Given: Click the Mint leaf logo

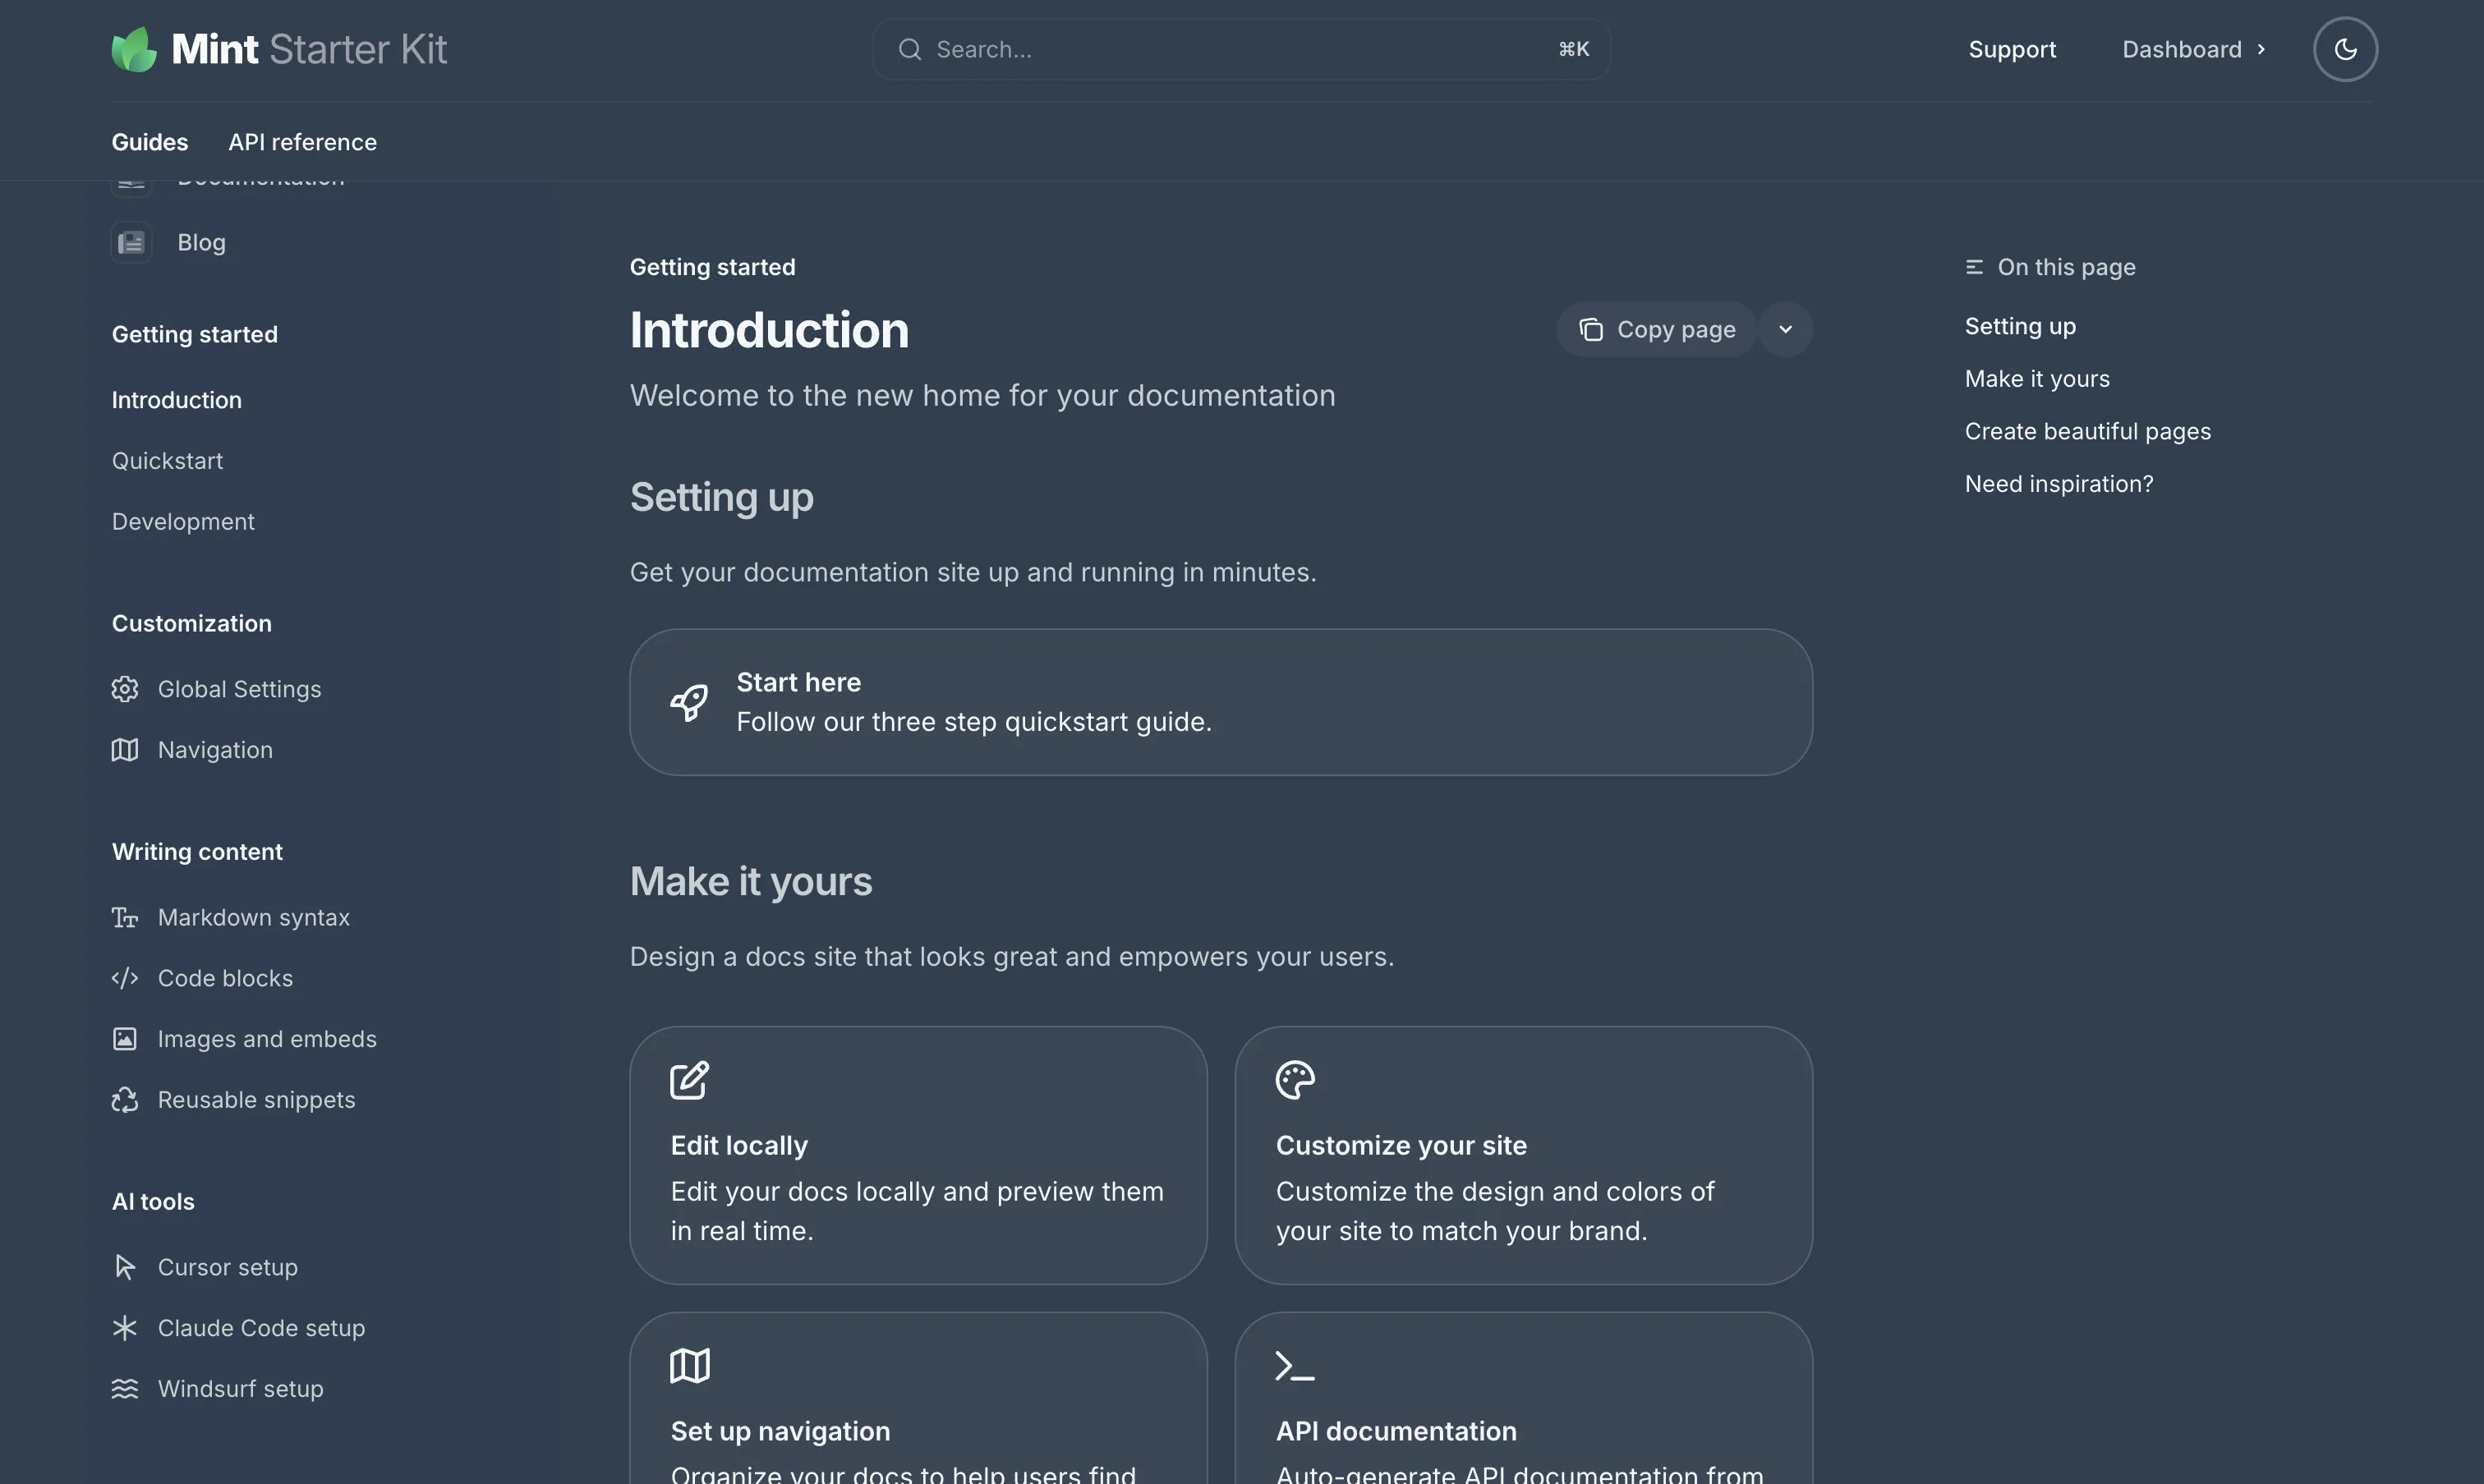Looking at the screenshot, I should pyautogui.click(x=135, y=47).
